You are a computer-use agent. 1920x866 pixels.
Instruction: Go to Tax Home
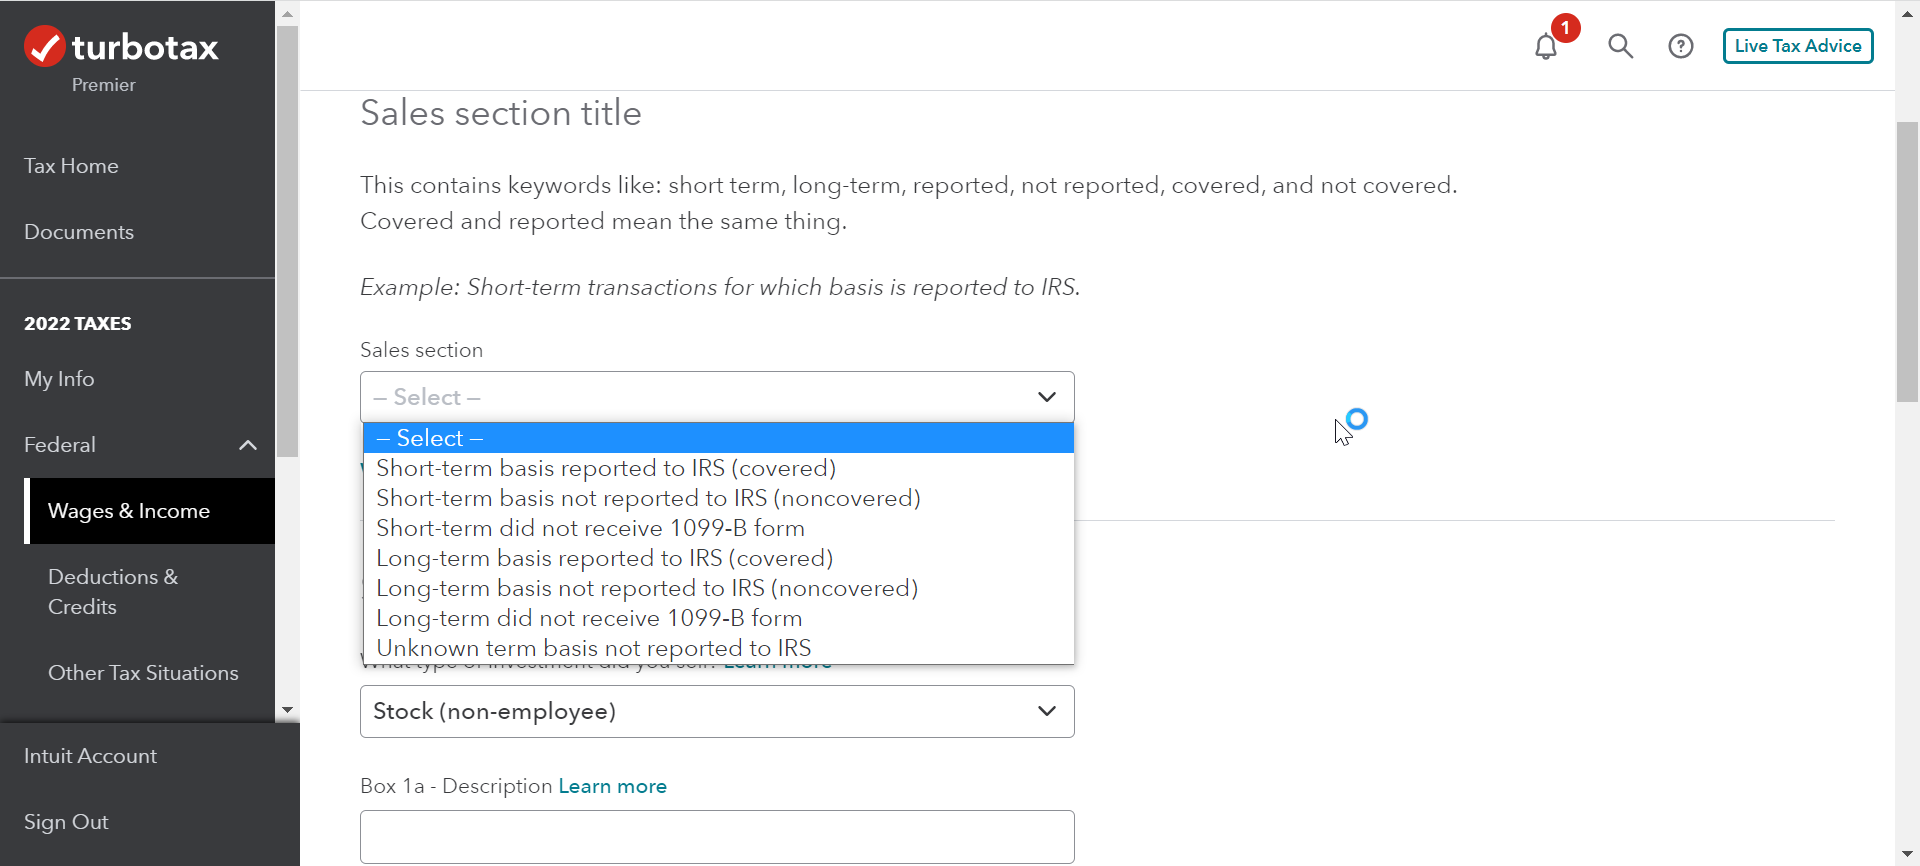coord(71,166)
